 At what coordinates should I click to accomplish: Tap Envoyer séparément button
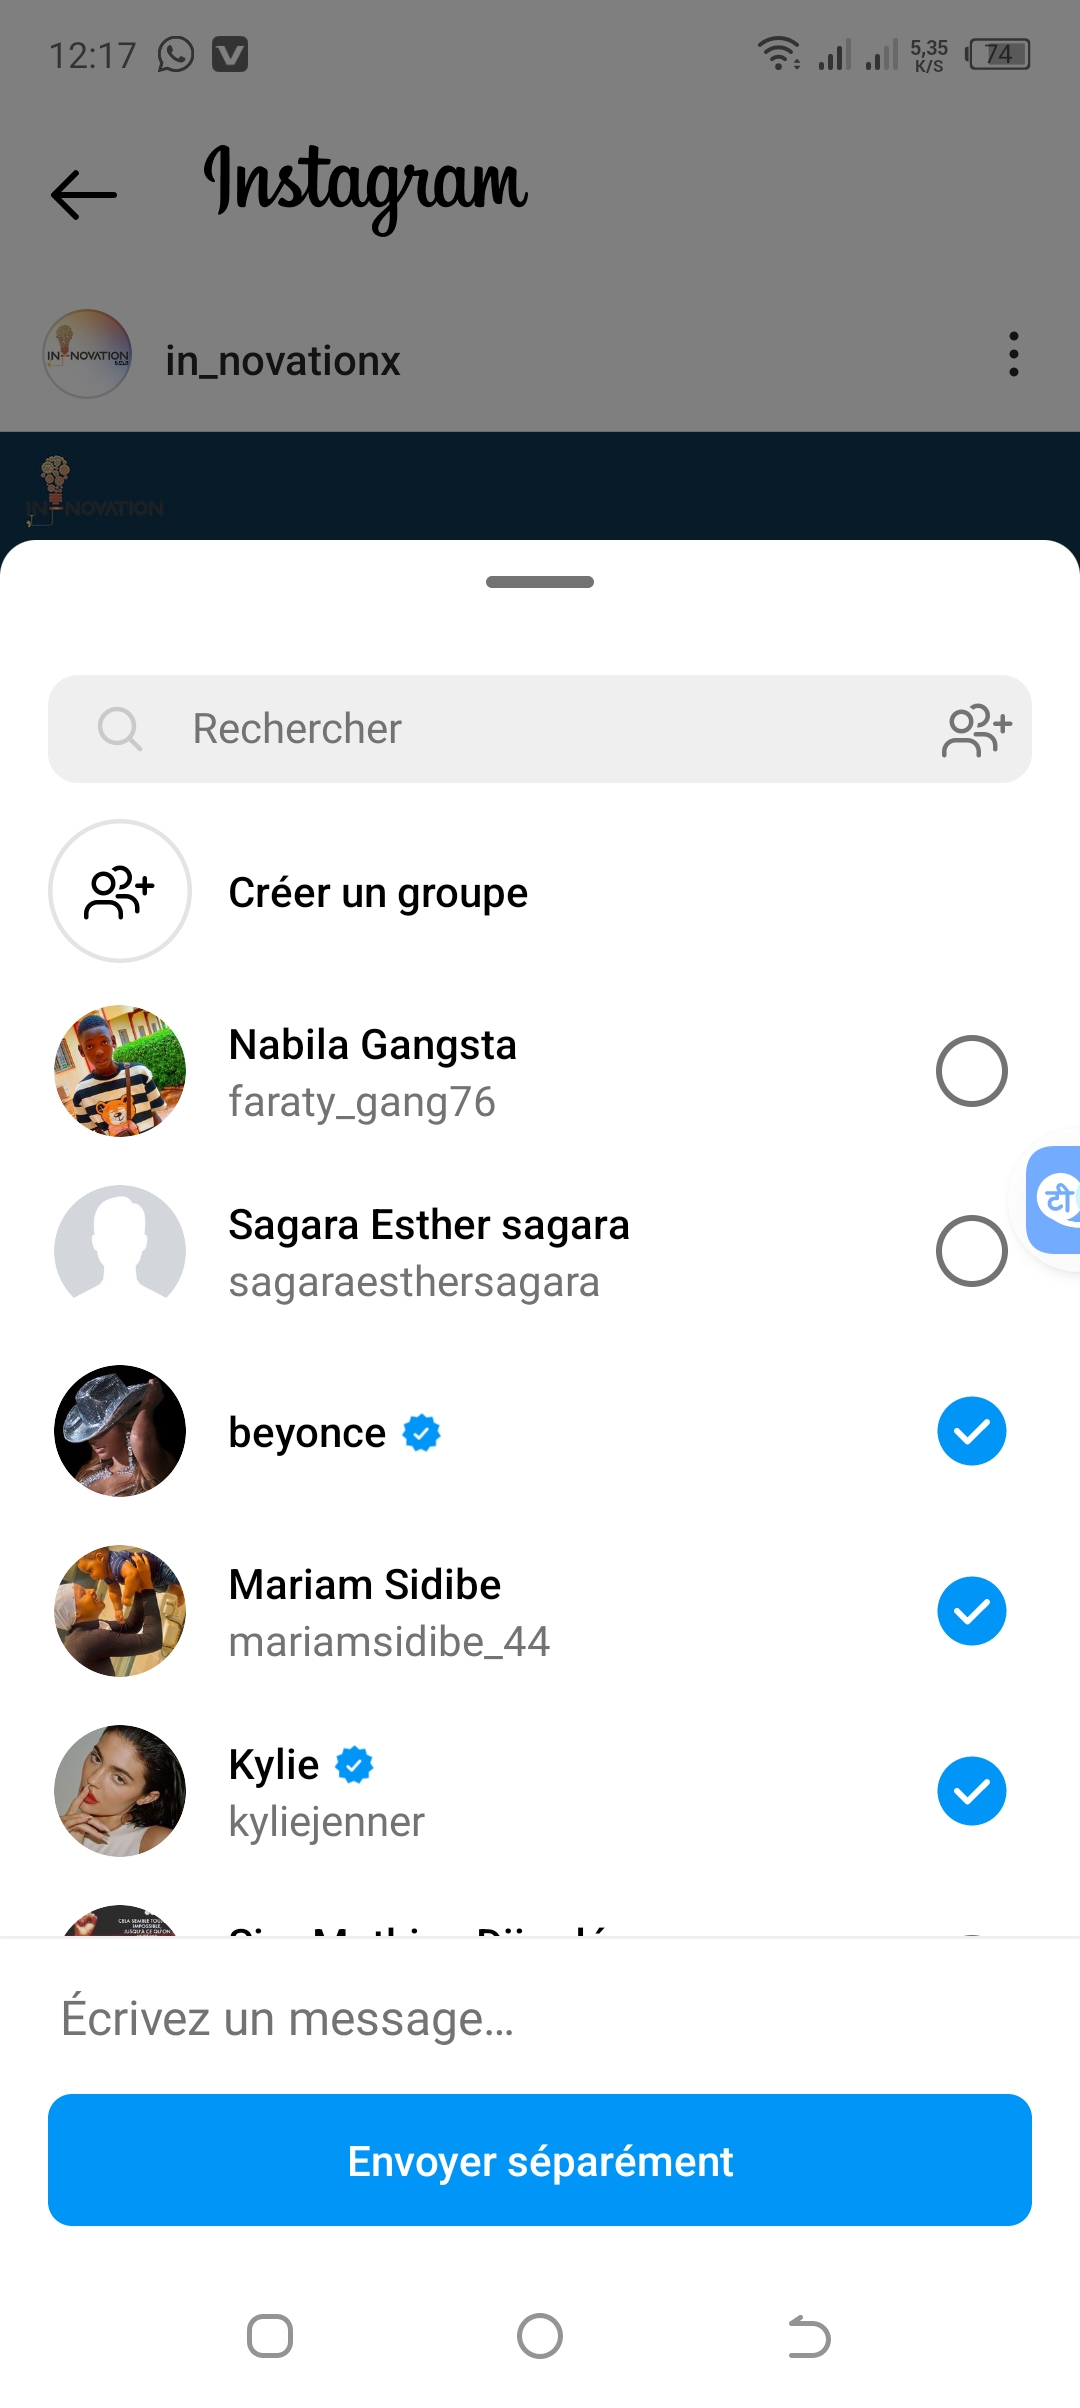(x=540, y=2160)
